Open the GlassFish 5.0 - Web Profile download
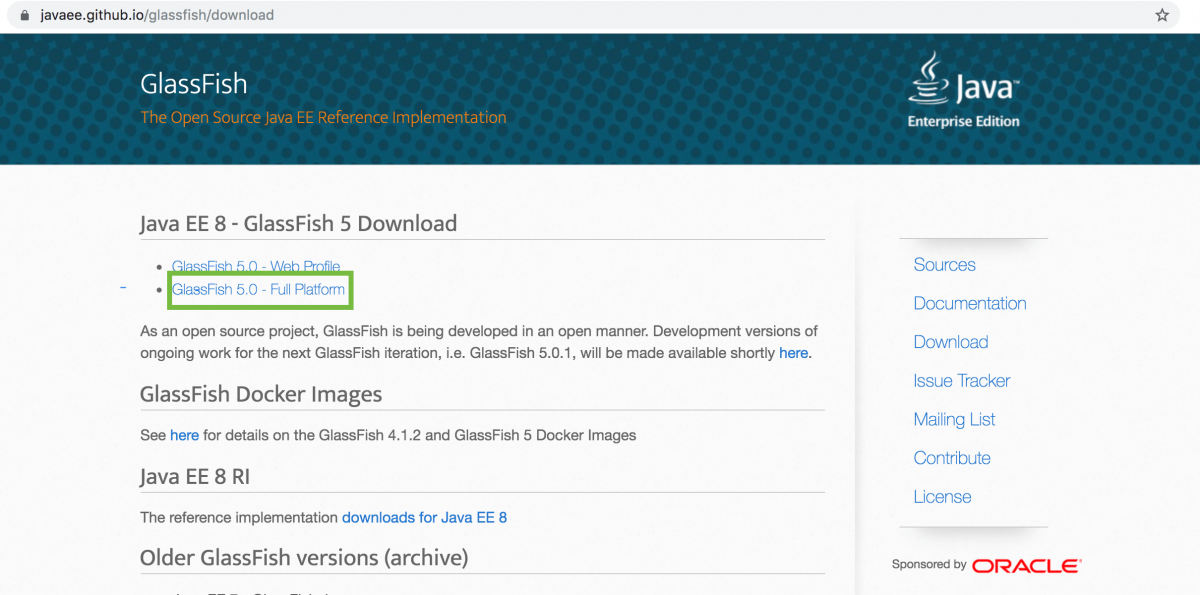 [255, 266]
